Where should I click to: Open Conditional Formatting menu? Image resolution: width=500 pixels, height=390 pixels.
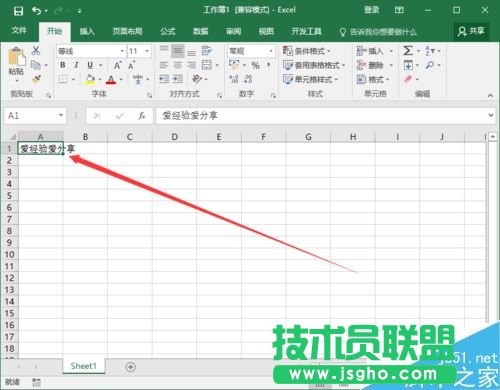coord(307,51)
